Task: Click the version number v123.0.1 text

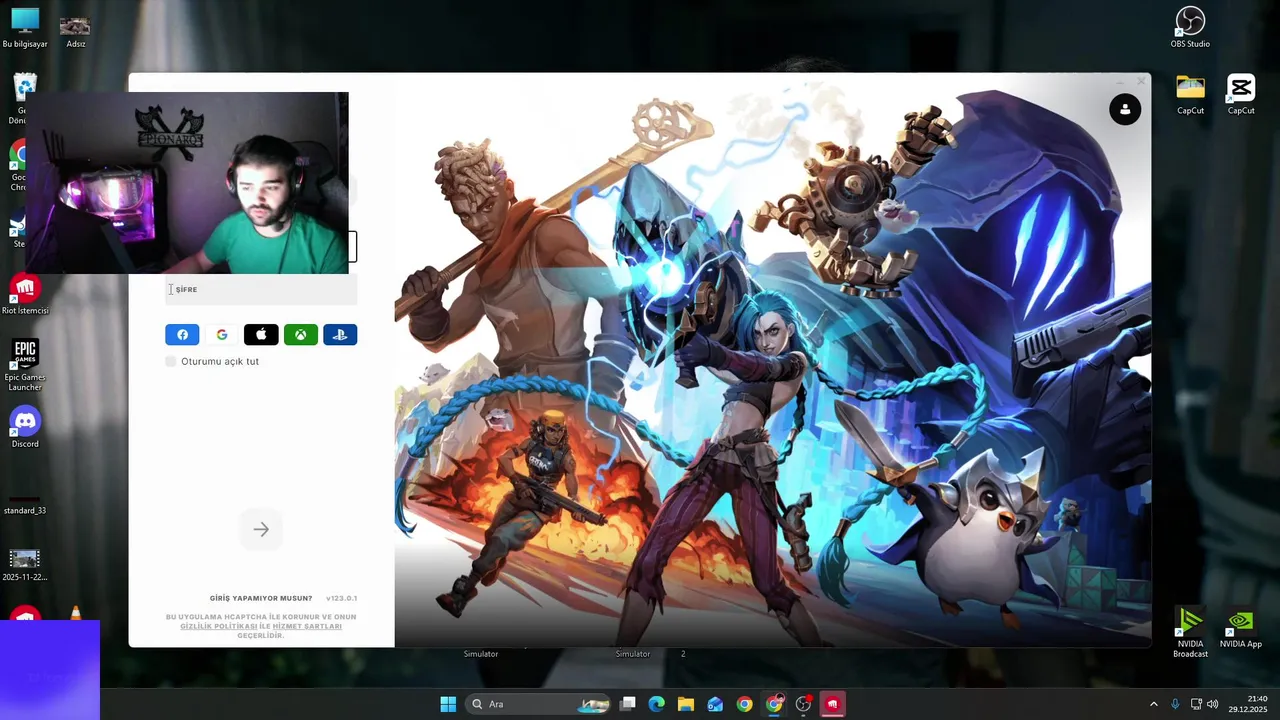Action: coord(341,598)
